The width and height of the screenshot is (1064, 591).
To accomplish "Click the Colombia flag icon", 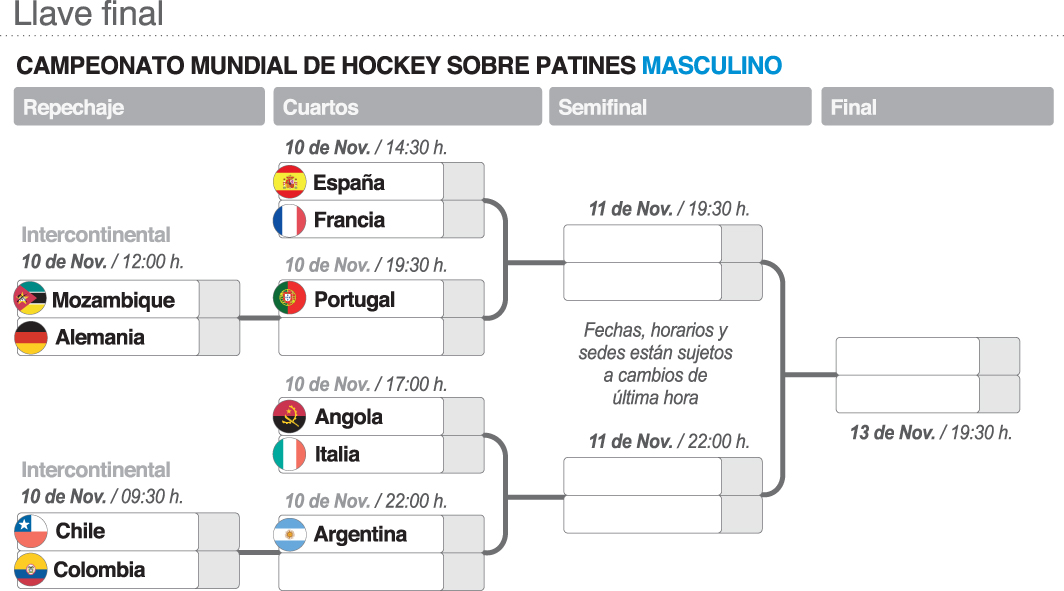I will (31, 570).
